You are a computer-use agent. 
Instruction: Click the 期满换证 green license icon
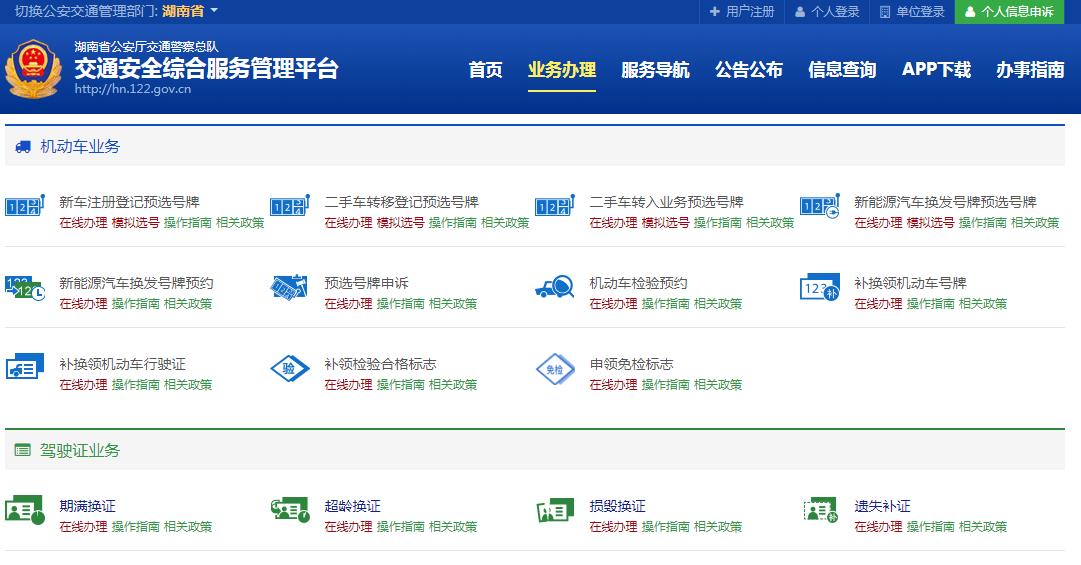[25, 510]
